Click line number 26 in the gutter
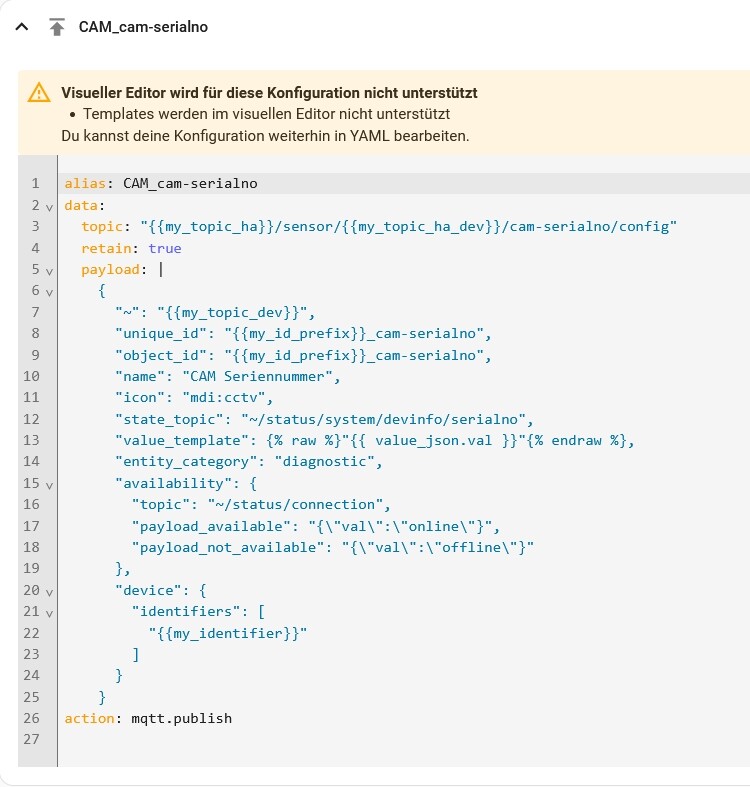750x787 pixels. coord(30,718)
